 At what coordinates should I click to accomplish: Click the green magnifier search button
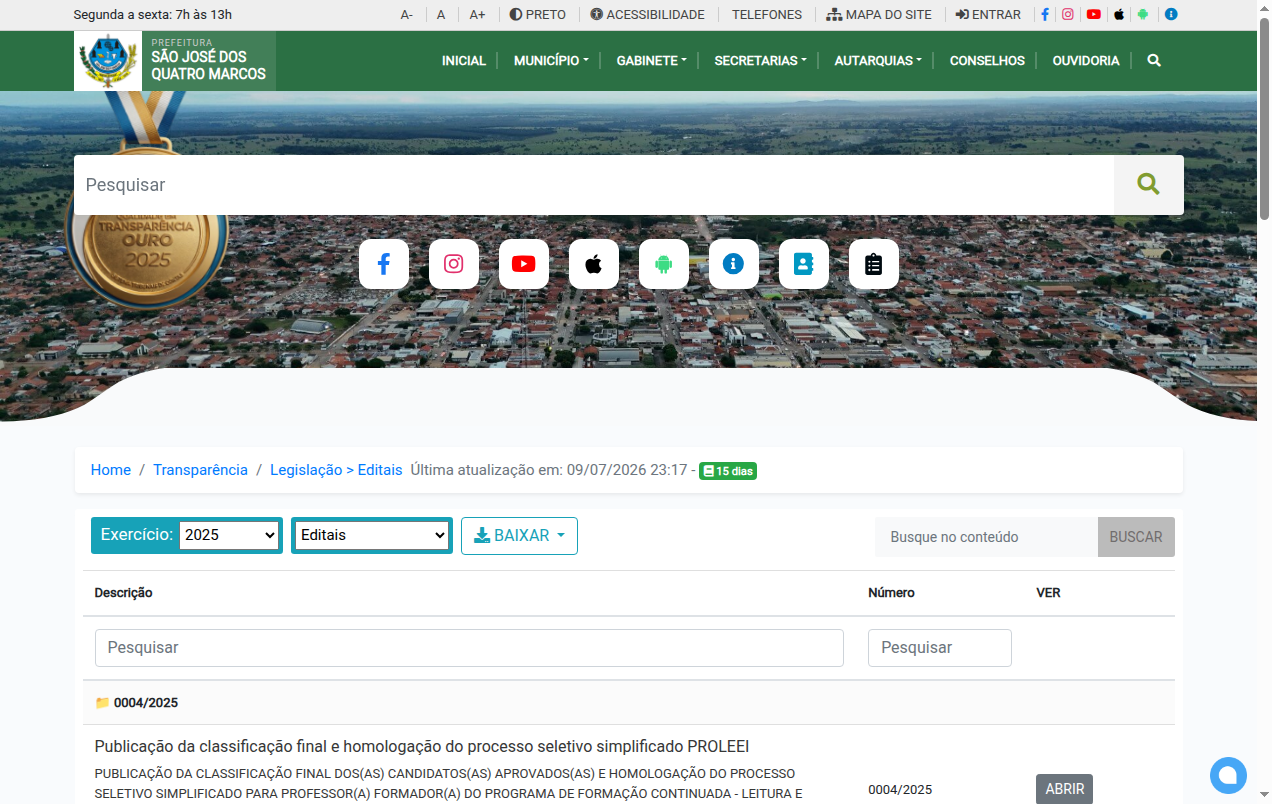pyautogui.click(x=1149, y=185)
